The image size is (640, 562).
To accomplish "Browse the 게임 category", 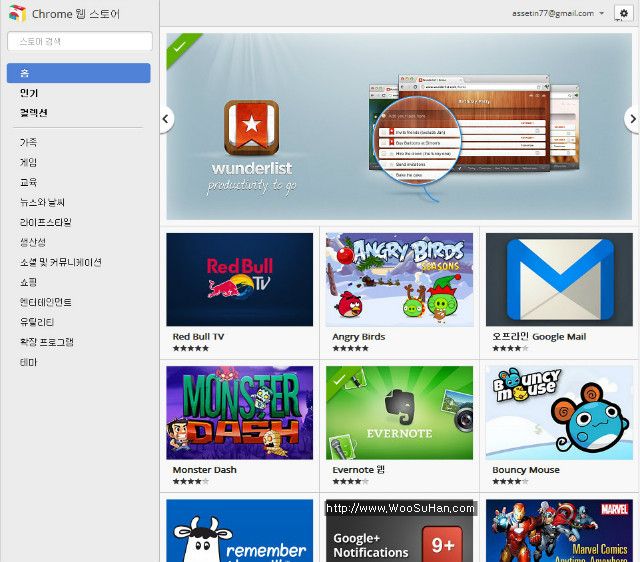I will pyautogui.click(x=29, y=162).
